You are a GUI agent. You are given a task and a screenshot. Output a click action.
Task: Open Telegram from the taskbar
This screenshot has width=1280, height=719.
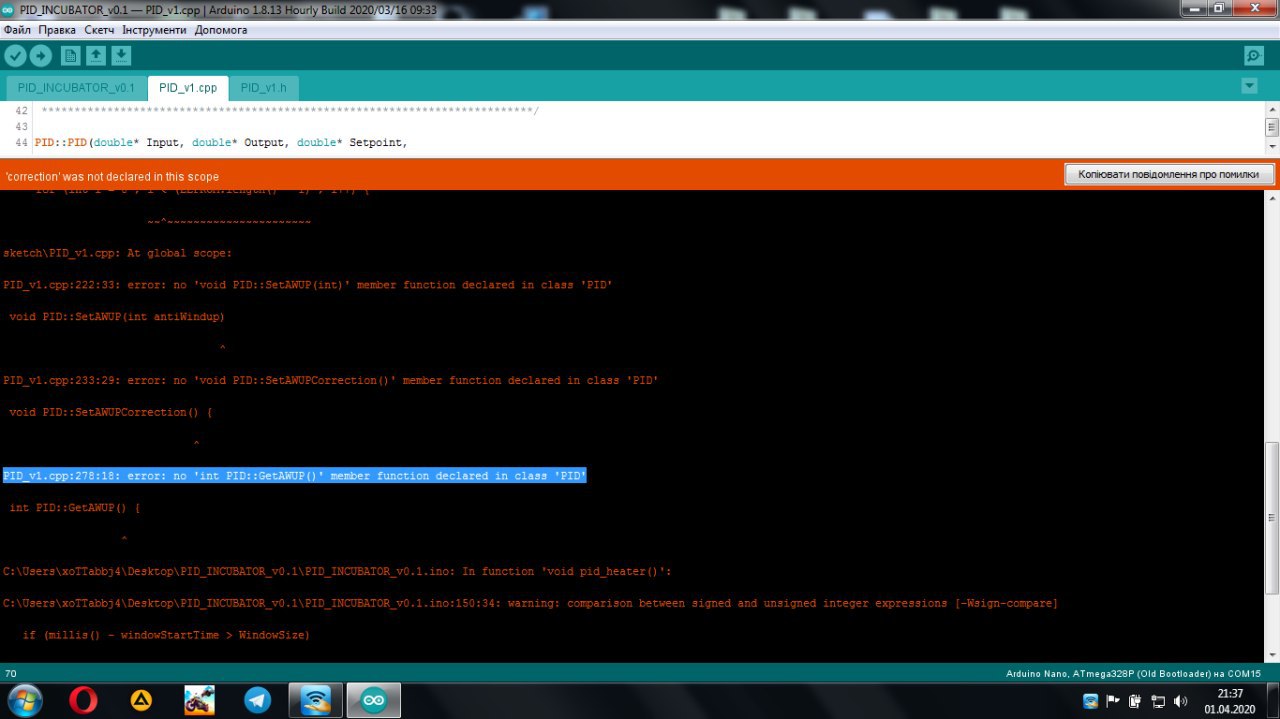[258, 701]
